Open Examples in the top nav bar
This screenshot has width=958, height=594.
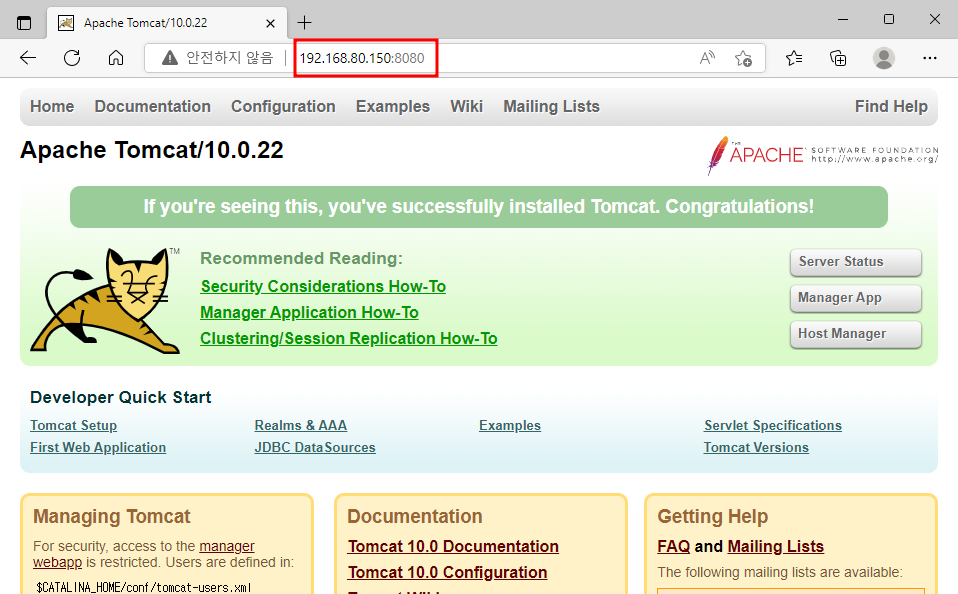click(393, 106)
